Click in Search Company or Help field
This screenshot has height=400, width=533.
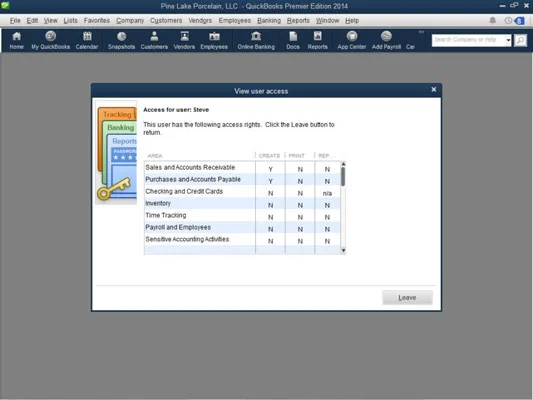pyautogui.click(x=468, y=40)
